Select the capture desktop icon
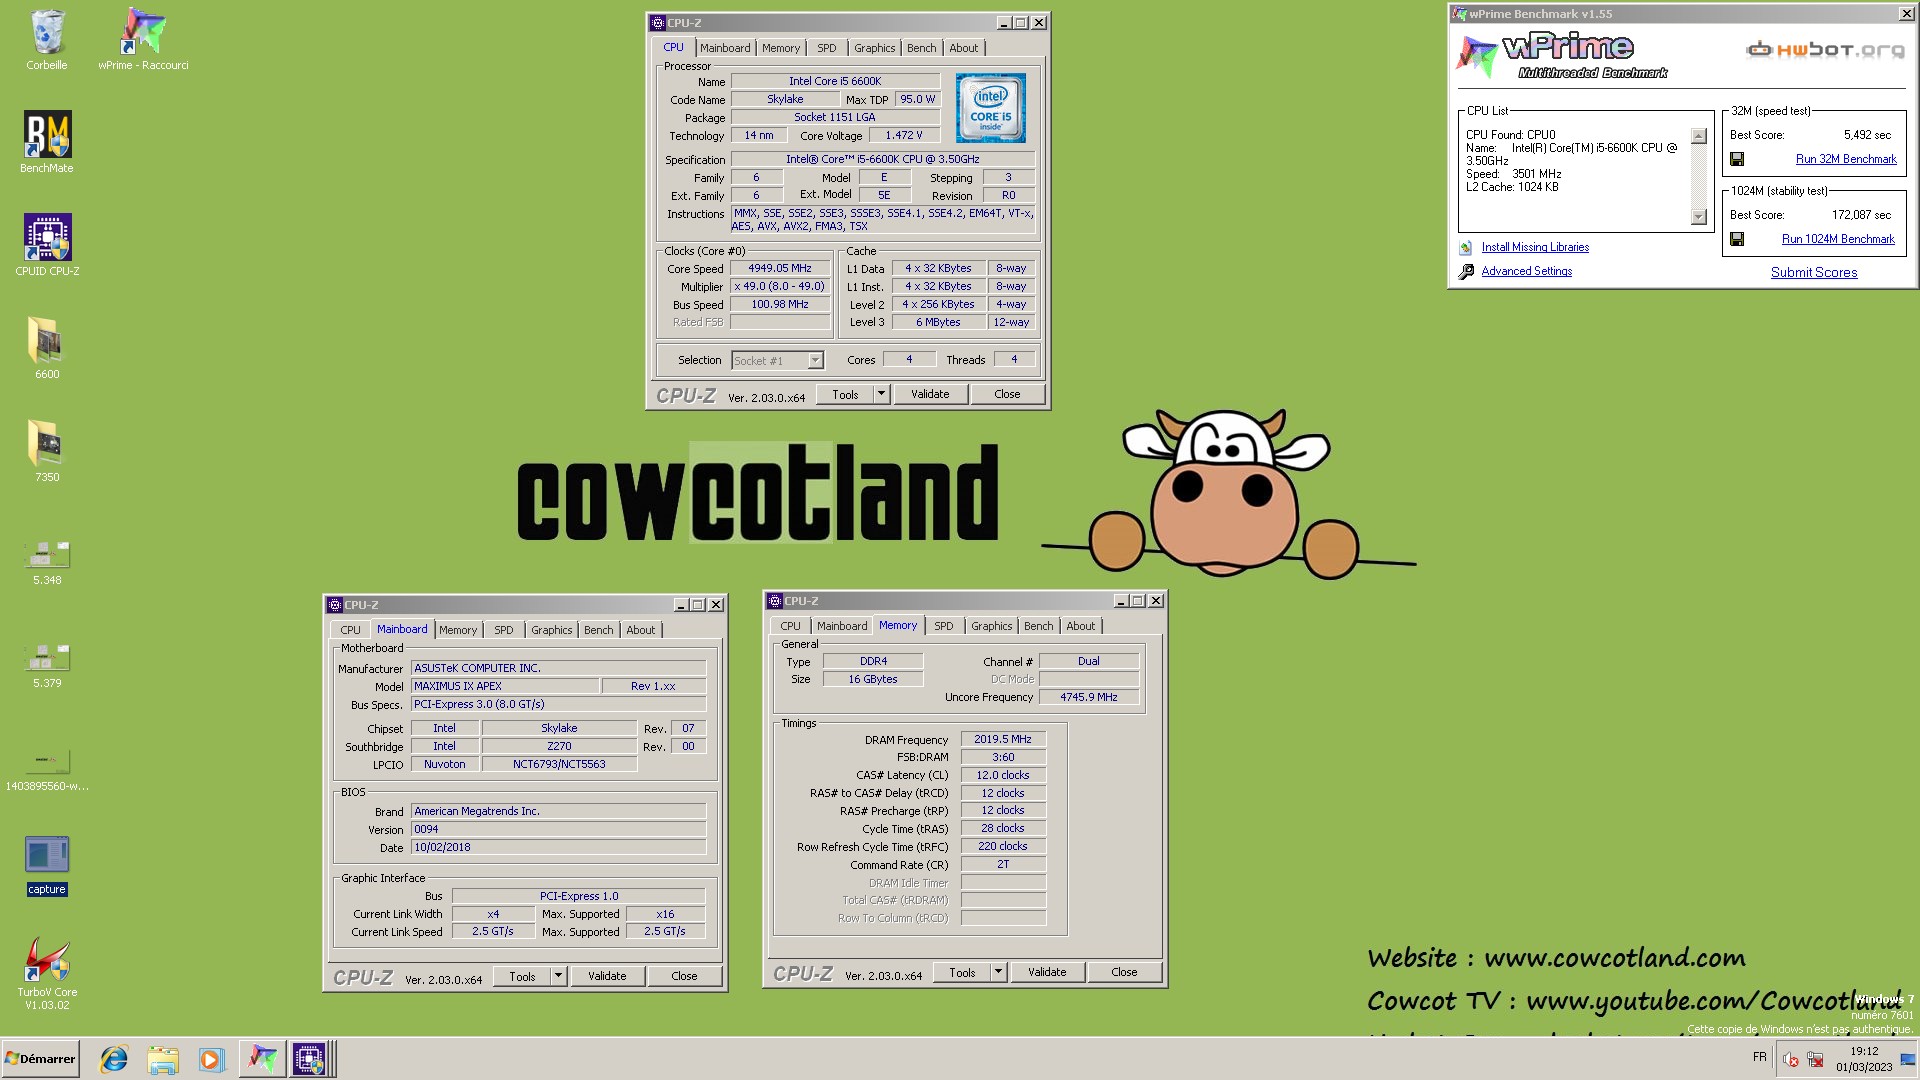 (47, 866)
